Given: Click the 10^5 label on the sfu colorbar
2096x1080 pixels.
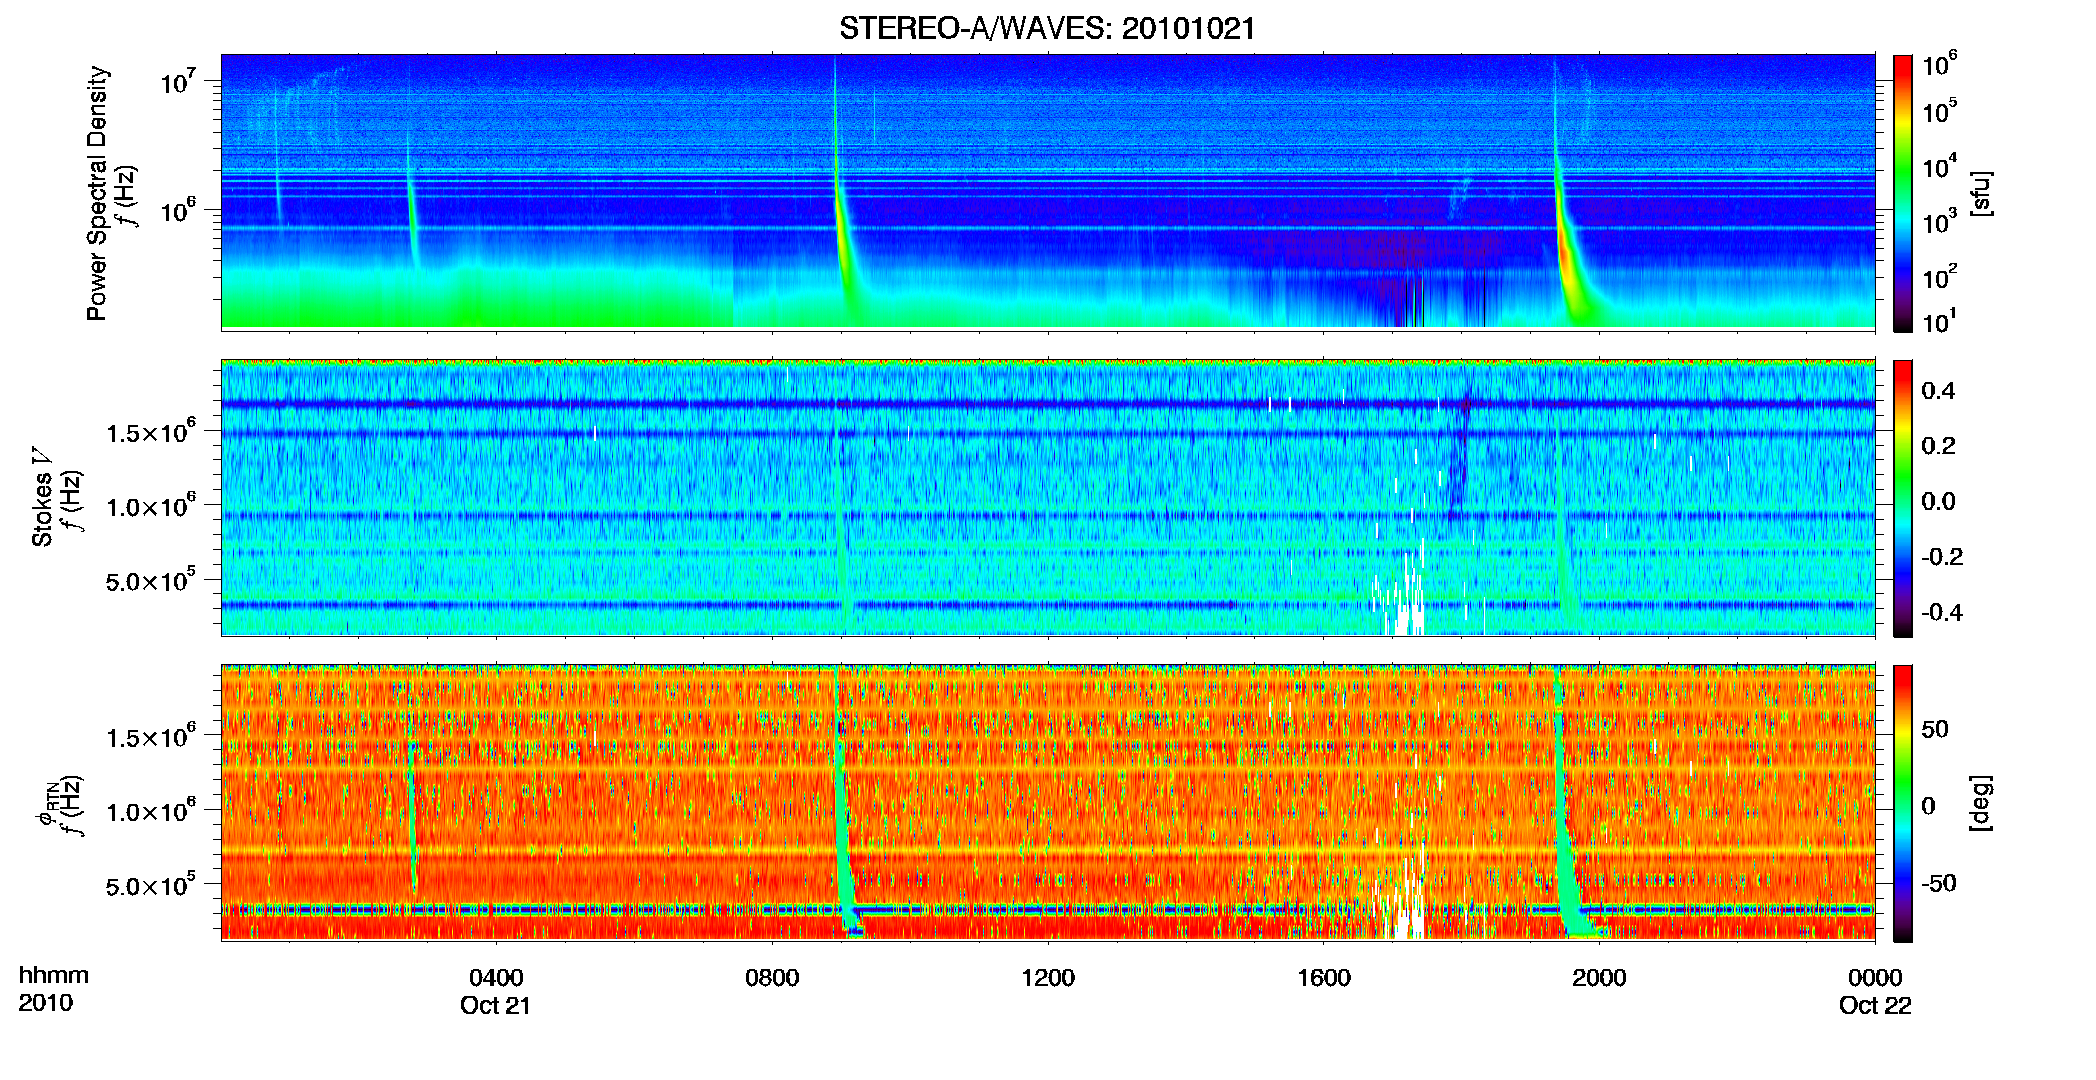Looking at the screenshot, I should [1940, 110].
